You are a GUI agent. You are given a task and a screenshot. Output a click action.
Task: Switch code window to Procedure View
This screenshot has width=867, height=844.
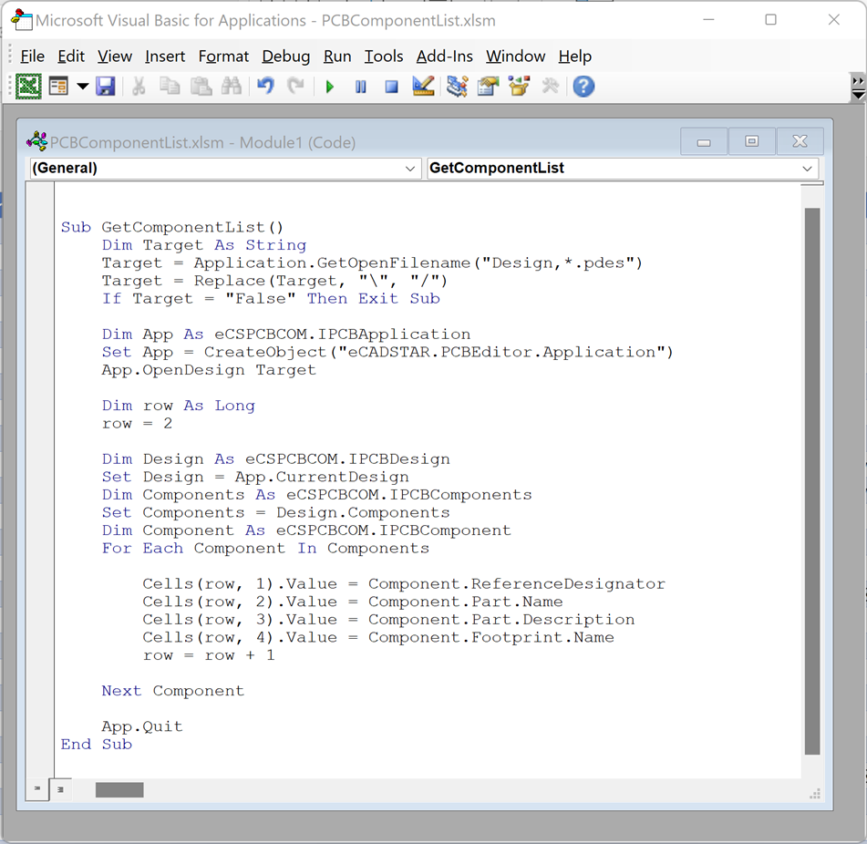(x=37, y=789)
